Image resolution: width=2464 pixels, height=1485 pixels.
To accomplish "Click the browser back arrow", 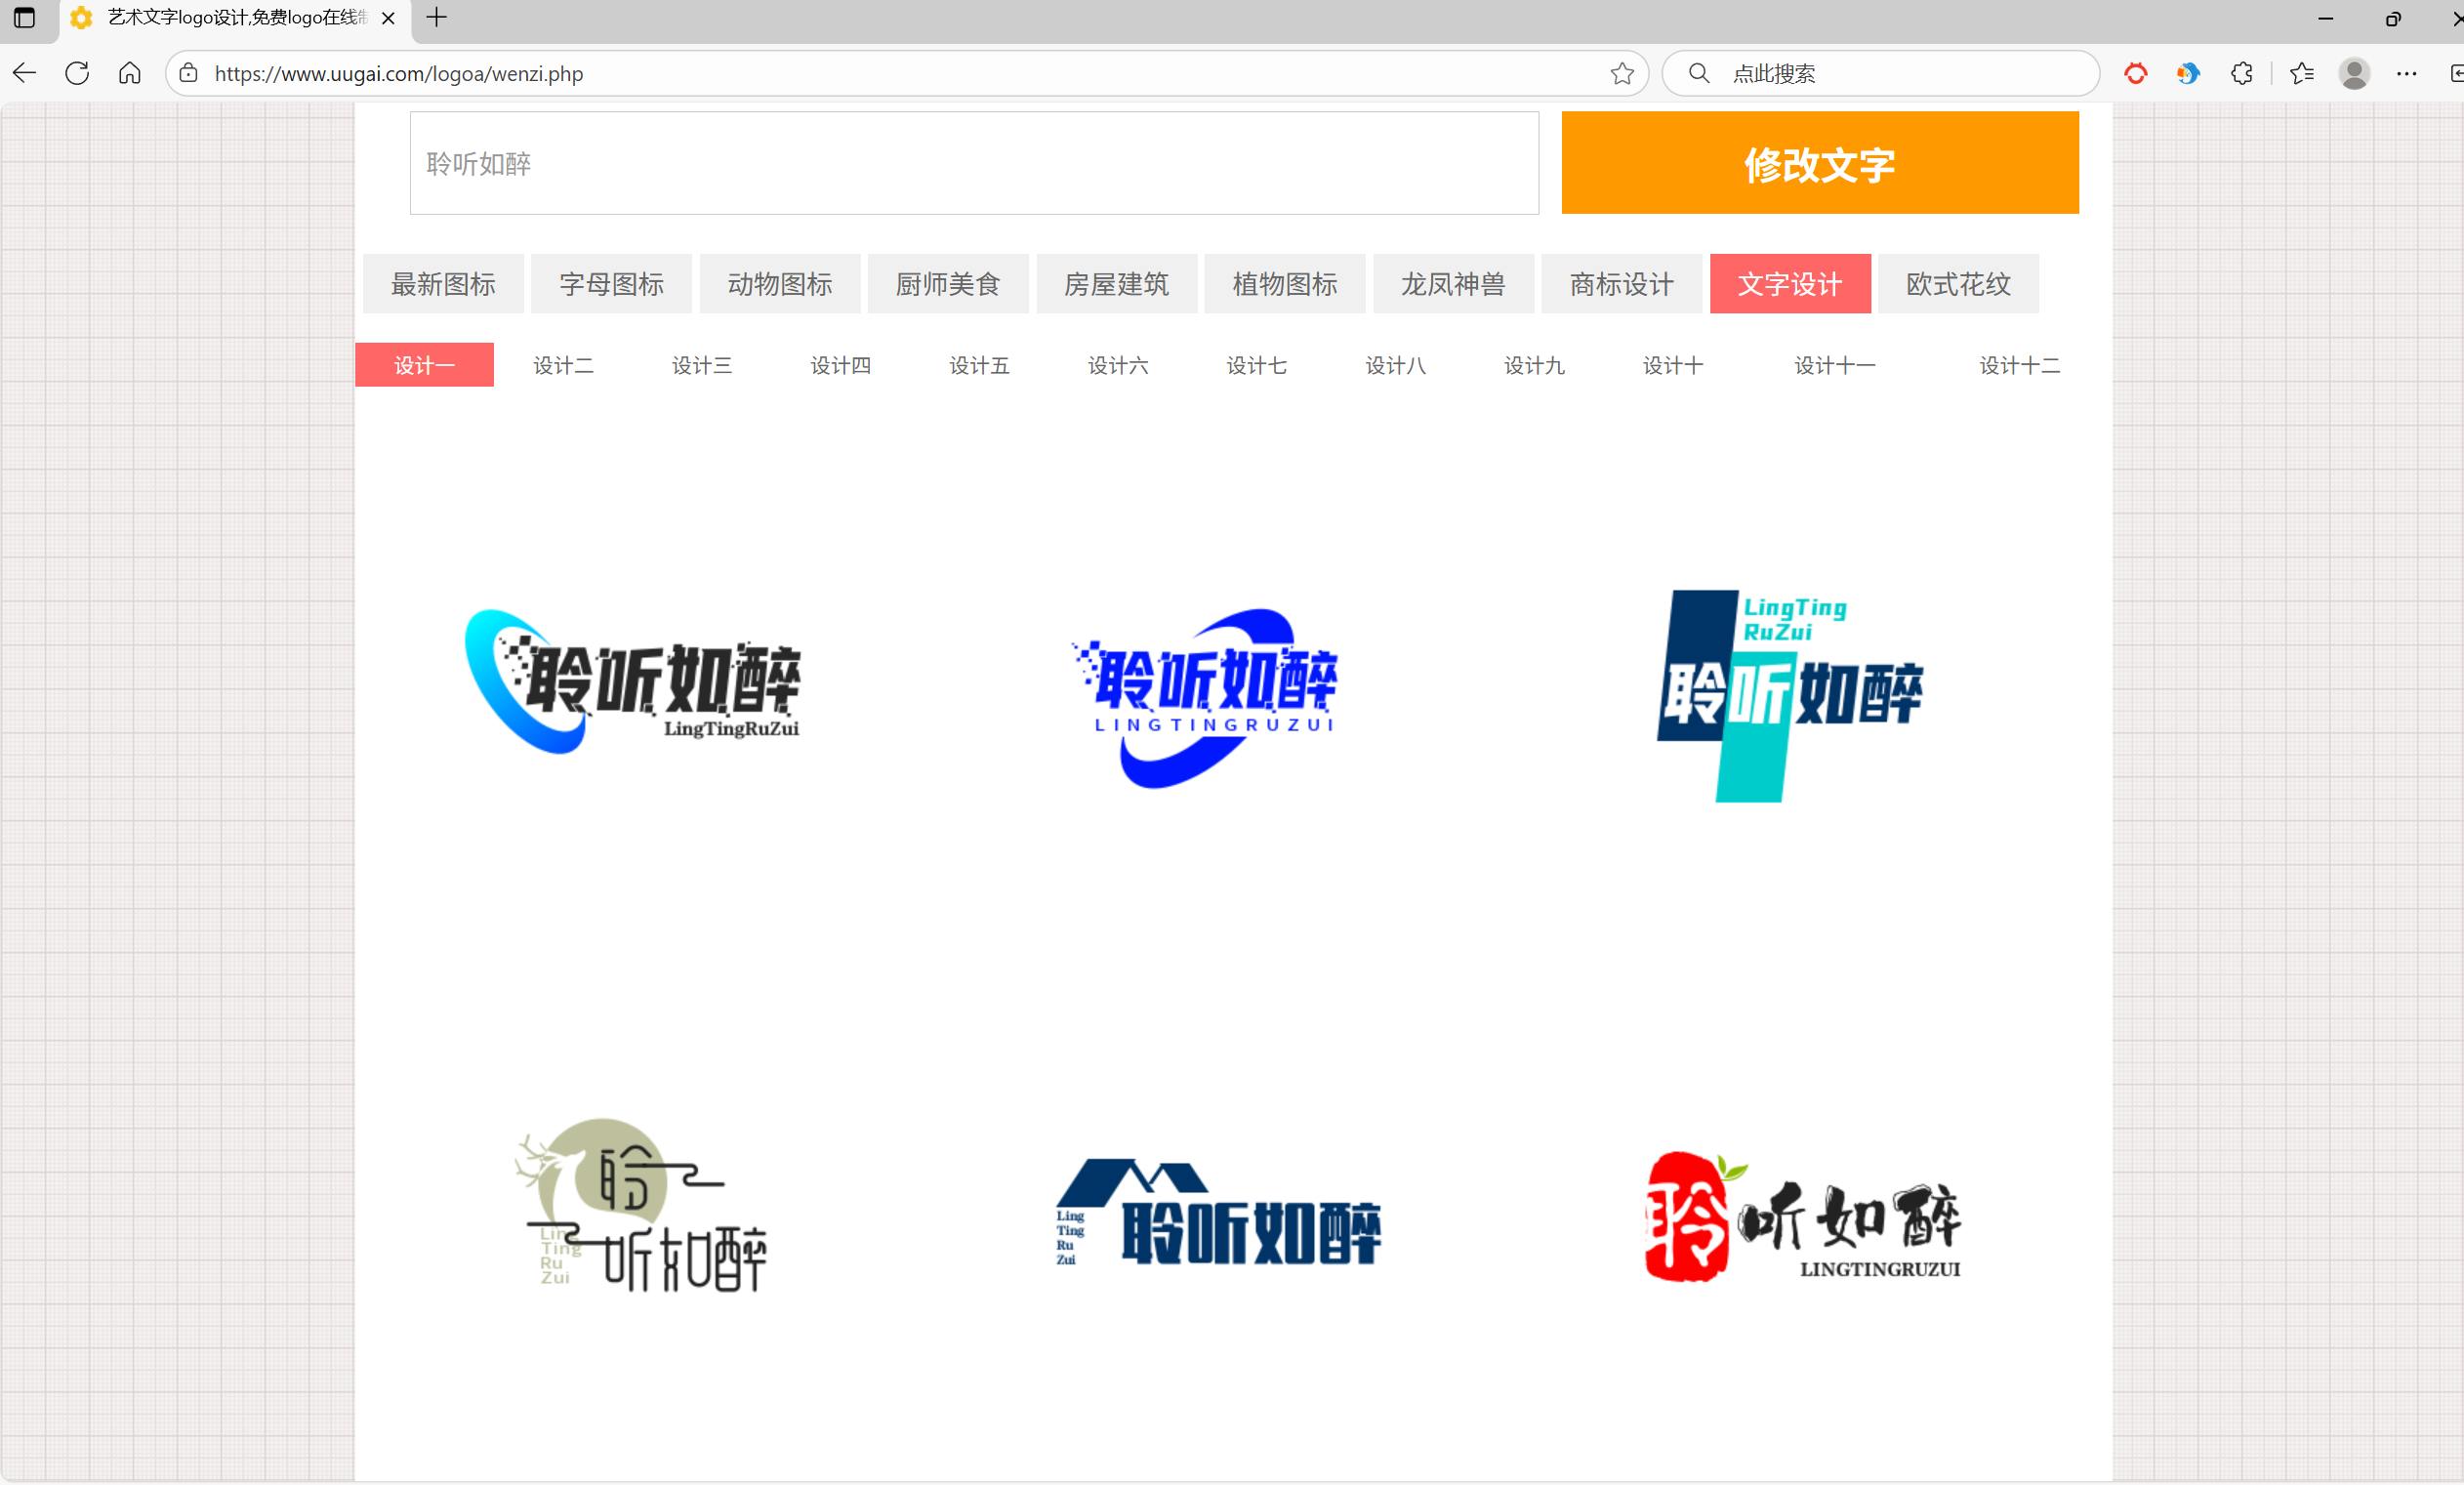I will (25, 73).
